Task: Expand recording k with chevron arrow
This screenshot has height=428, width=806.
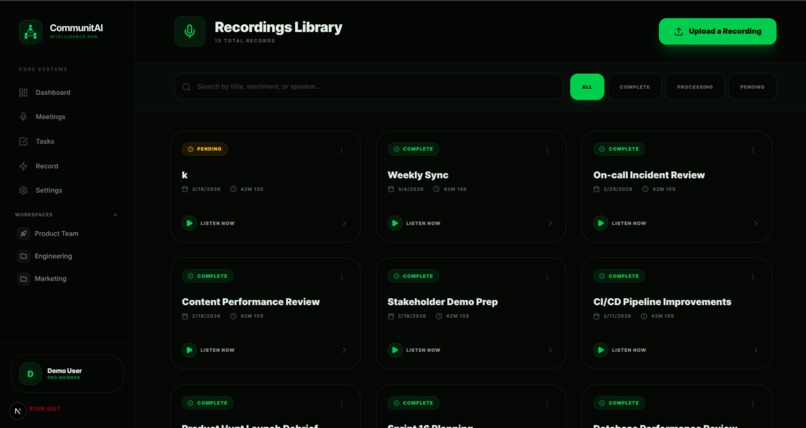Action: point(344,224)
